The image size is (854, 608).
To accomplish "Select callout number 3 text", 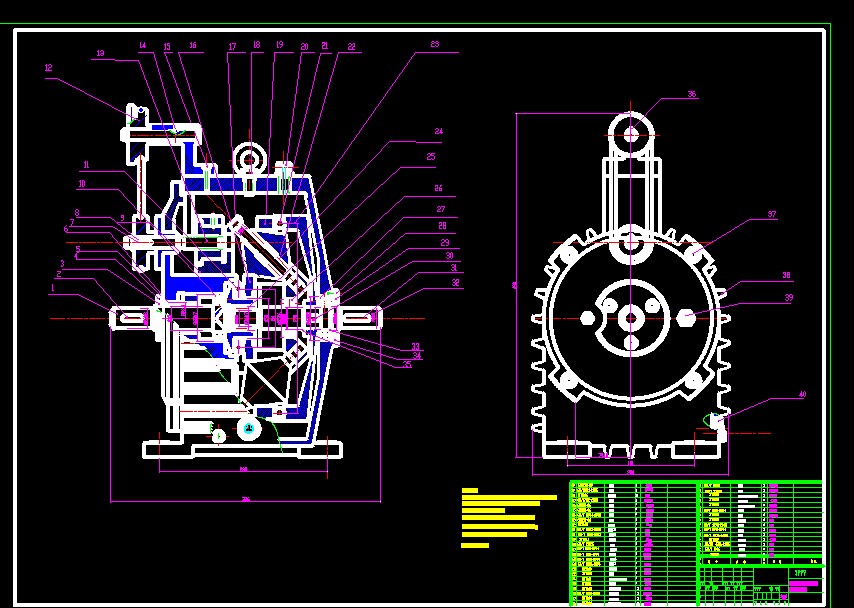I will 62,264.
